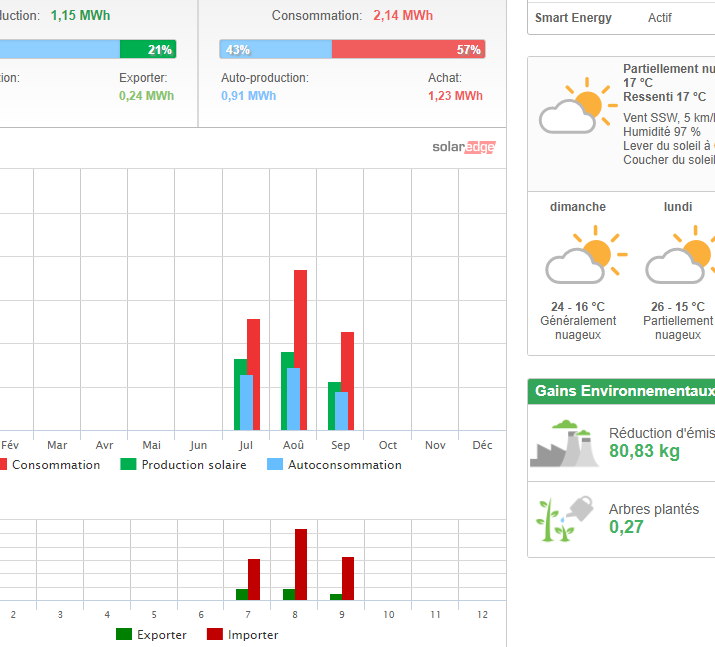Click the Oct axis label
The height and width of the screenshot is (647, 715).
(388, 445)
